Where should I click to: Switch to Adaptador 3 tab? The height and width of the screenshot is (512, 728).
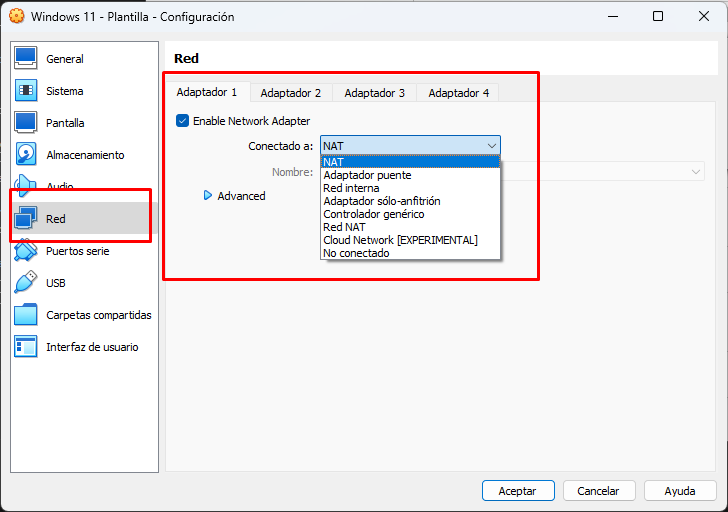point(375,93)
